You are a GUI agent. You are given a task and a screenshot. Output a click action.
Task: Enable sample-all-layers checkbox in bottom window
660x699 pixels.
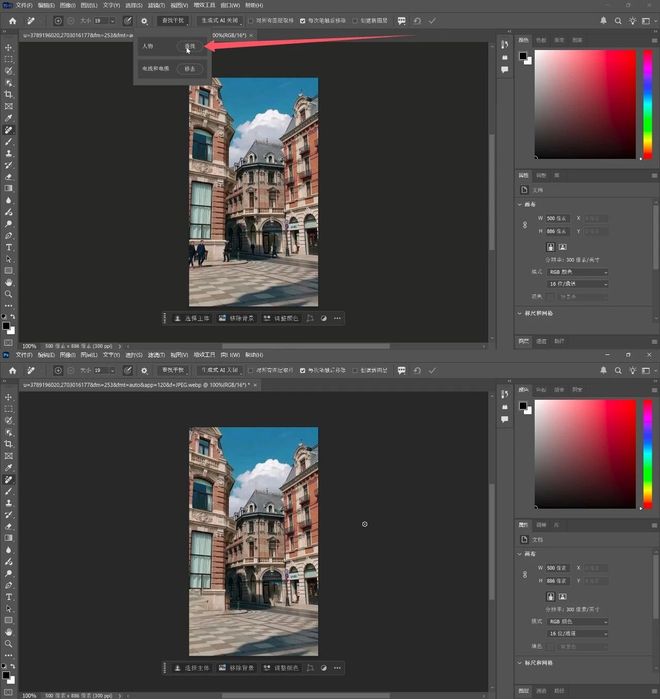click(x=250, y=370)
